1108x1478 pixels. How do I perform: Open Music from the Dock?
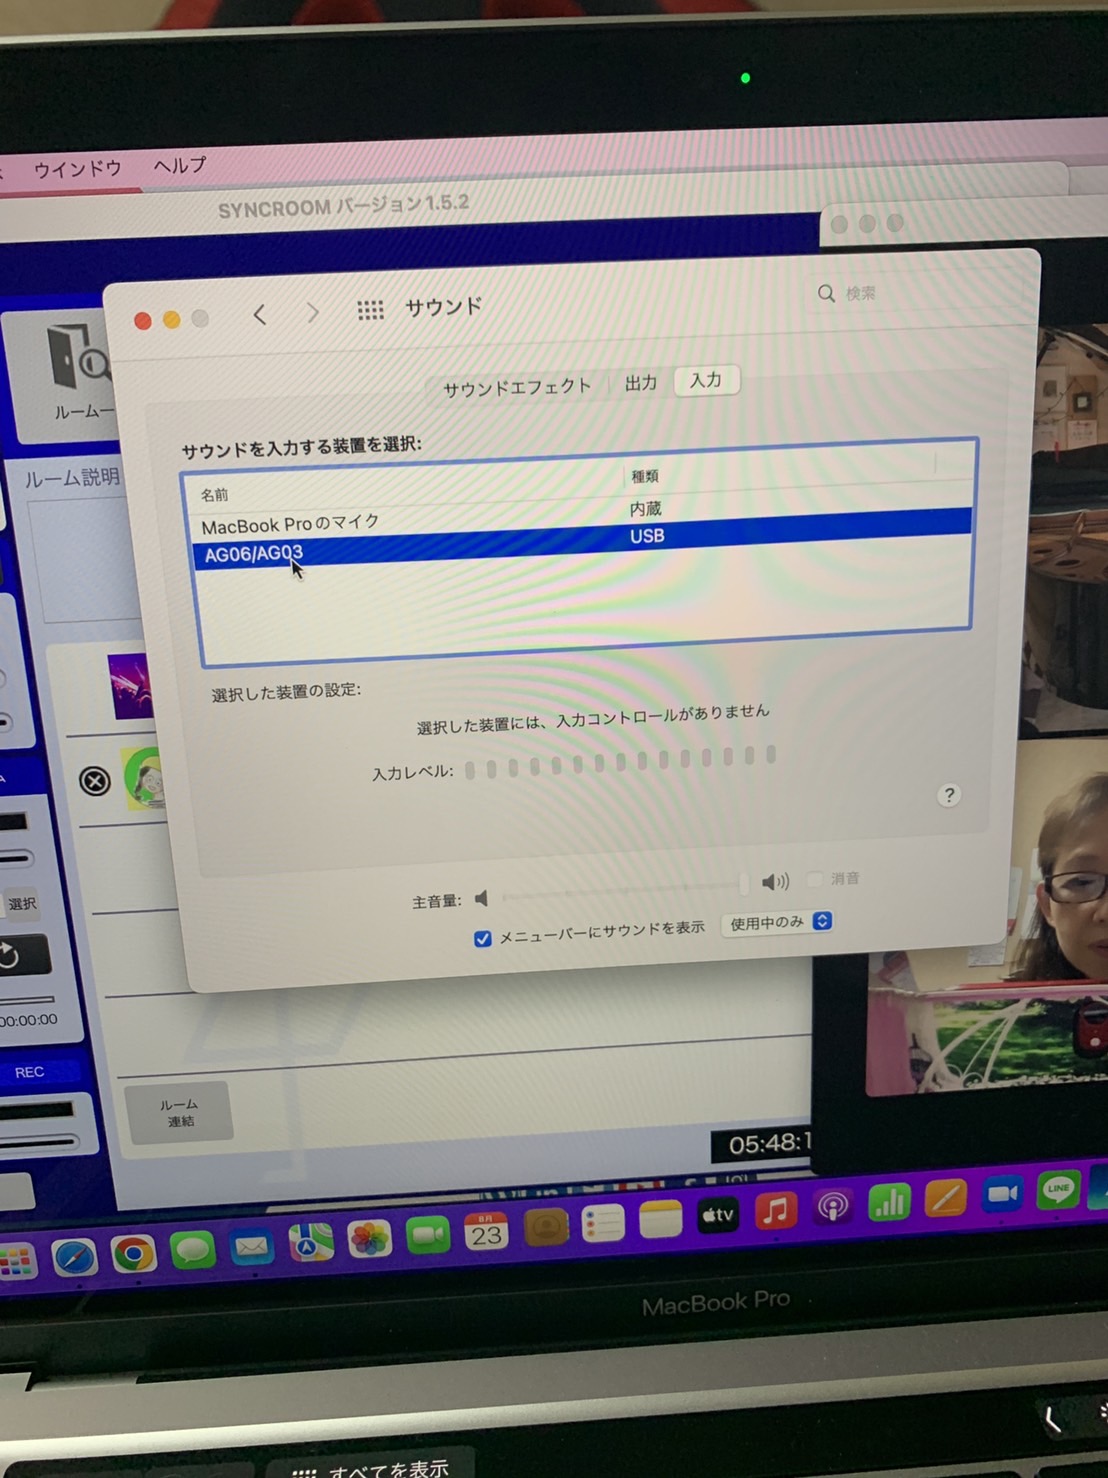pyautogui.click(x=775, y=1211)
